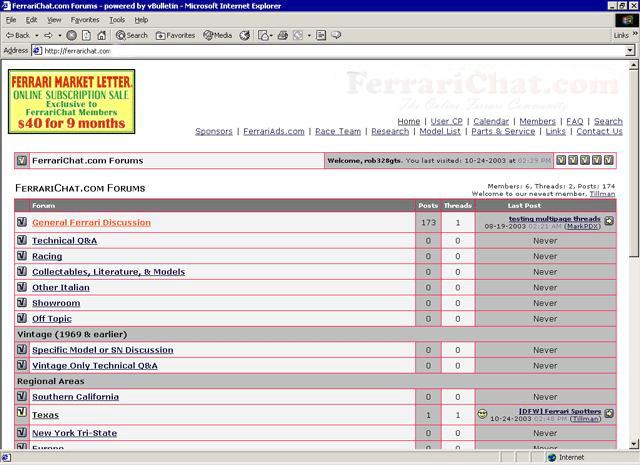The image size is (640, 465).
Task: Click the Refresh page icon
Action: 87,36
